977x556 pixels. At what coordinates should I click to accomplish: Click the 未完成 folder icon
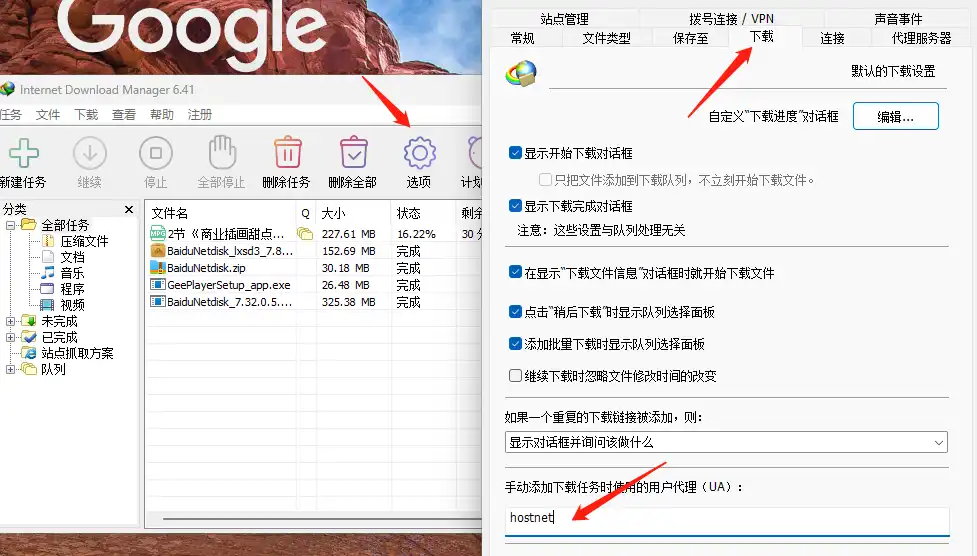click(x=29, y=321)
